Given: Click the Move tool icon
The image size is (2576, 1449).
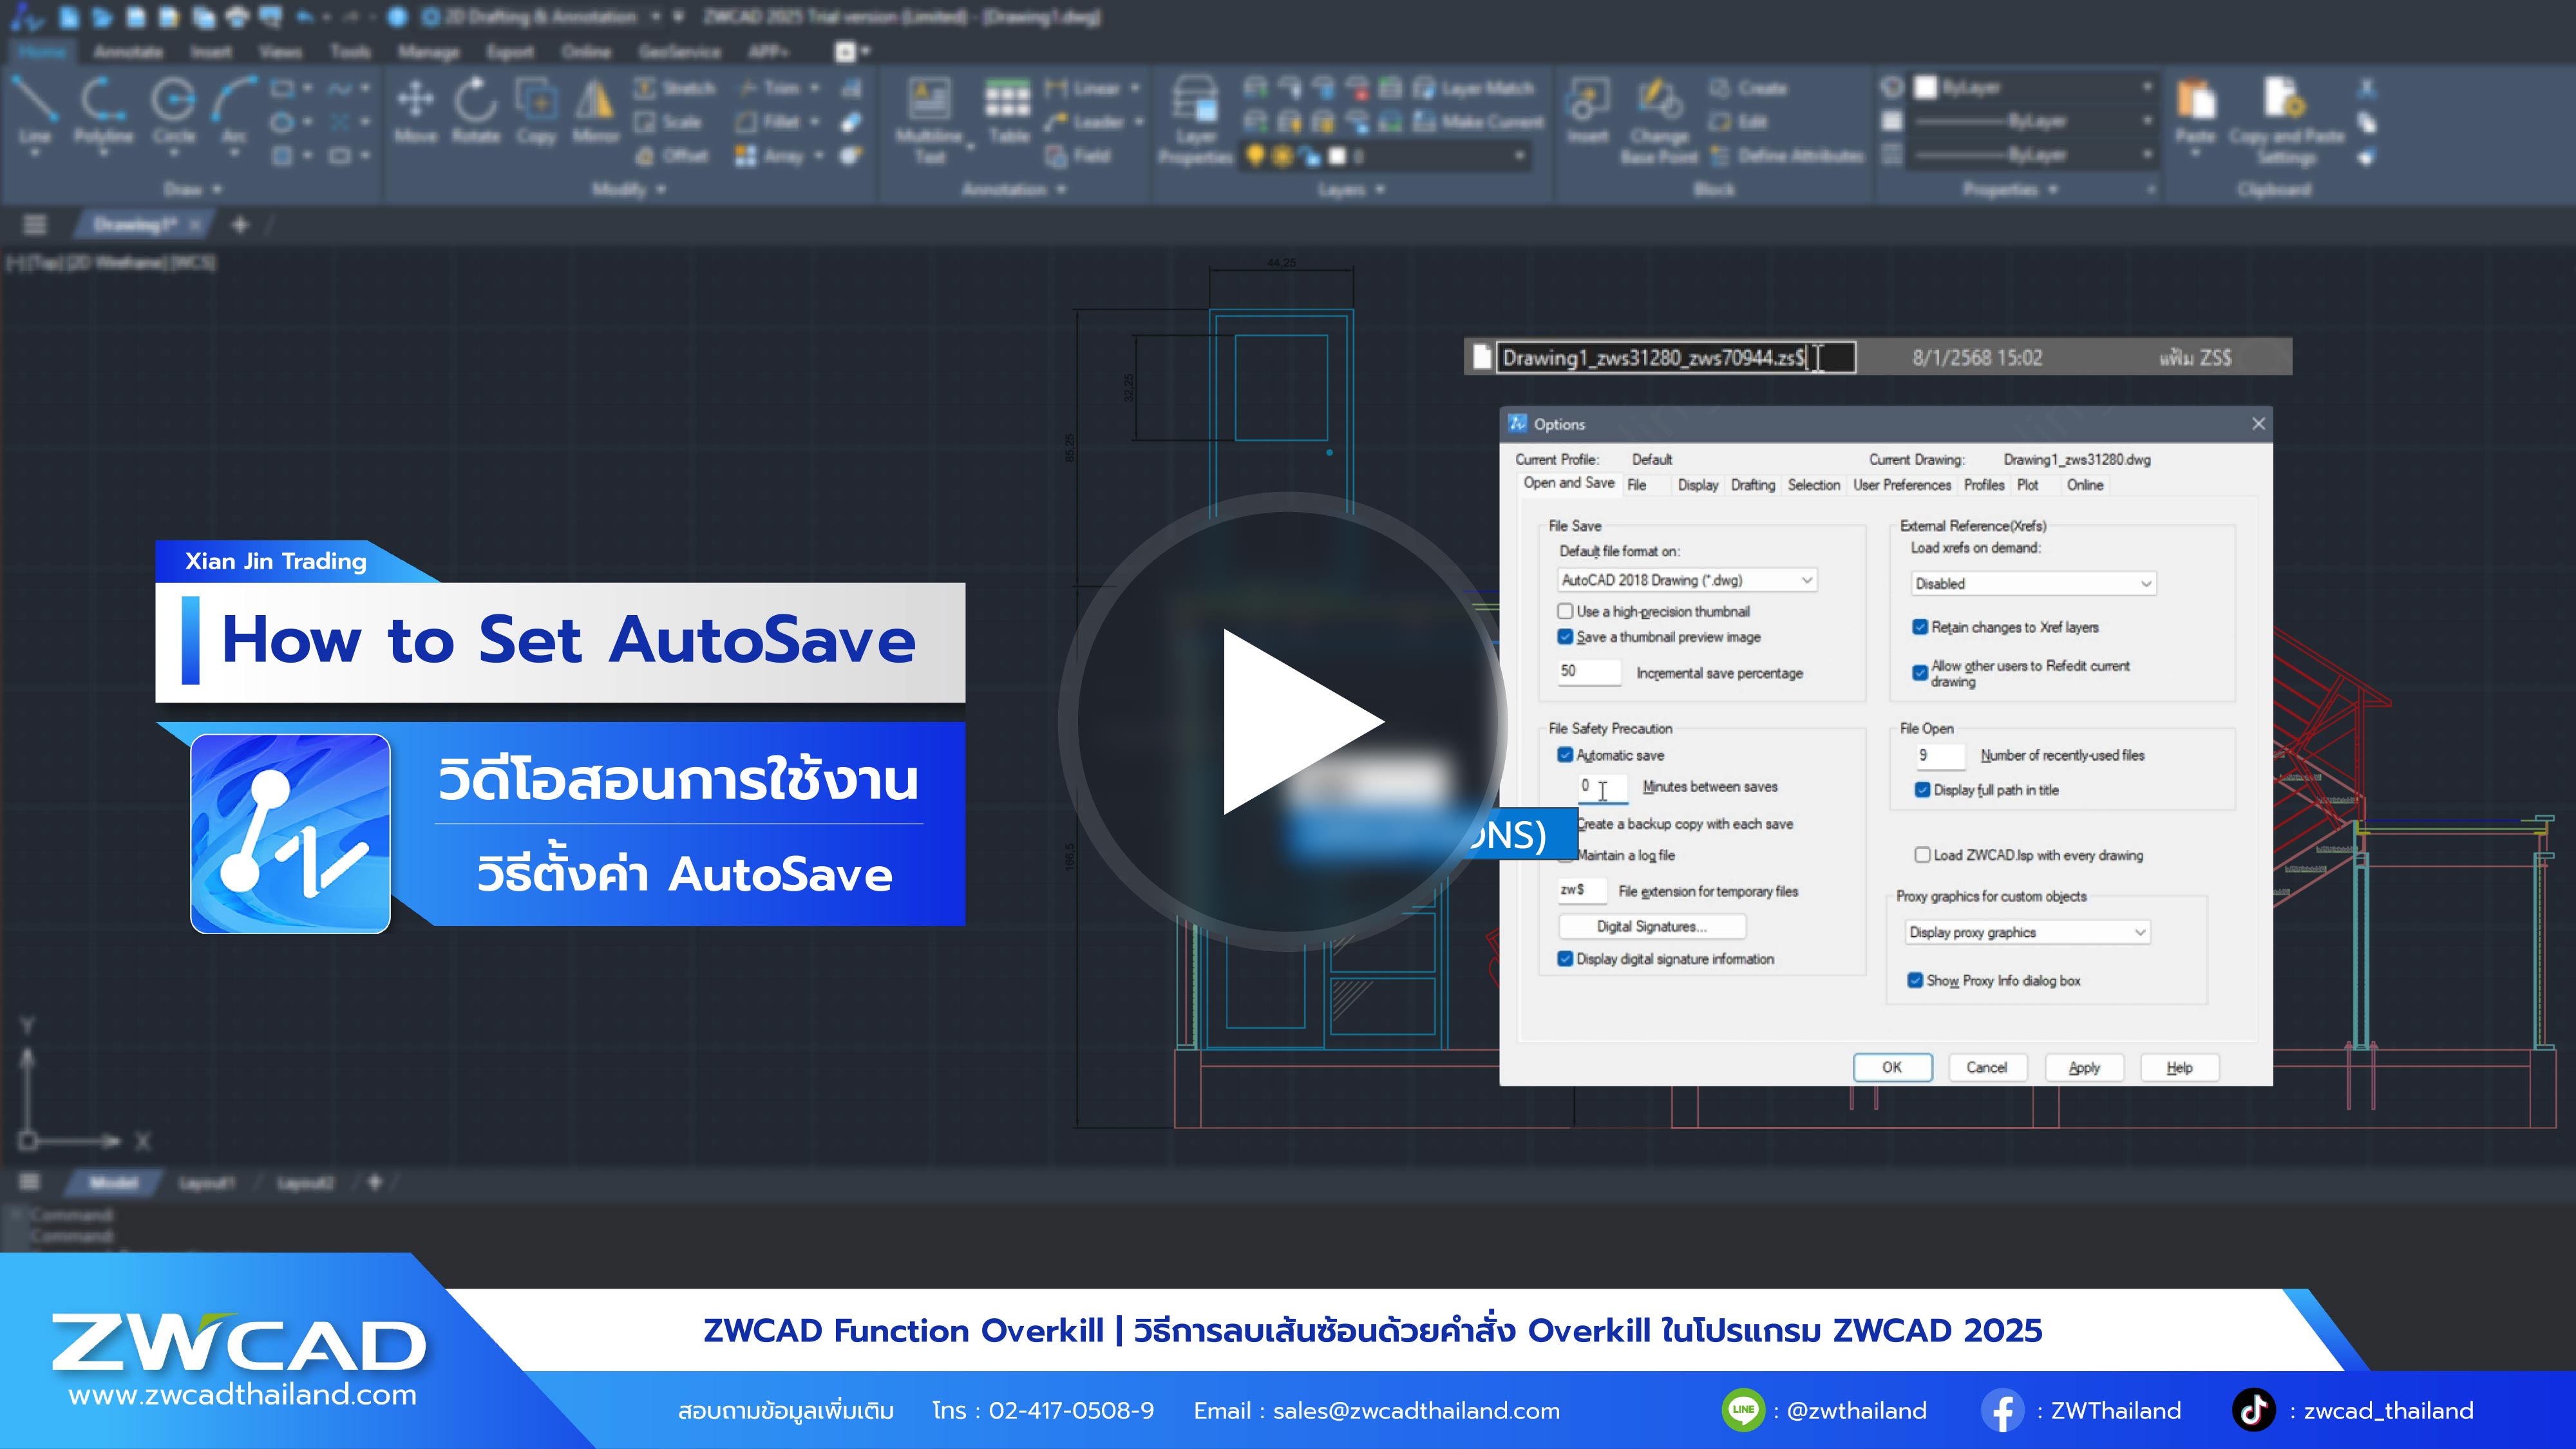Looking at the screenshot, I should pos(415,100).
